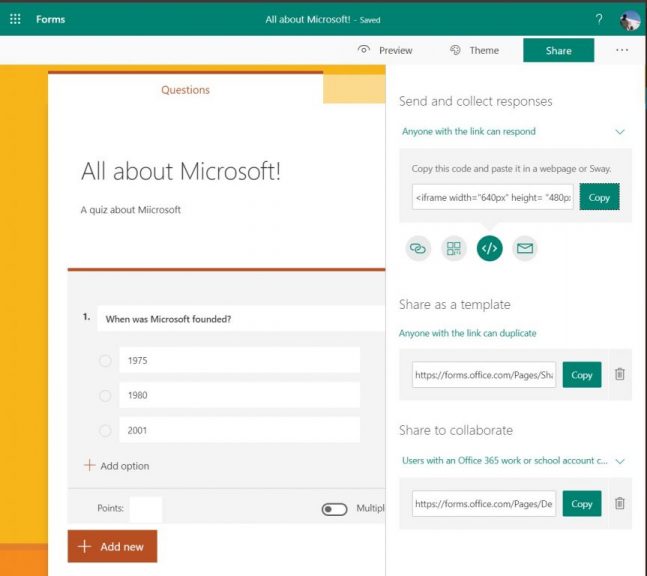Open the app launcher waffle icon
The height and width of the screenshot is (576, 647).
point(15,19)
